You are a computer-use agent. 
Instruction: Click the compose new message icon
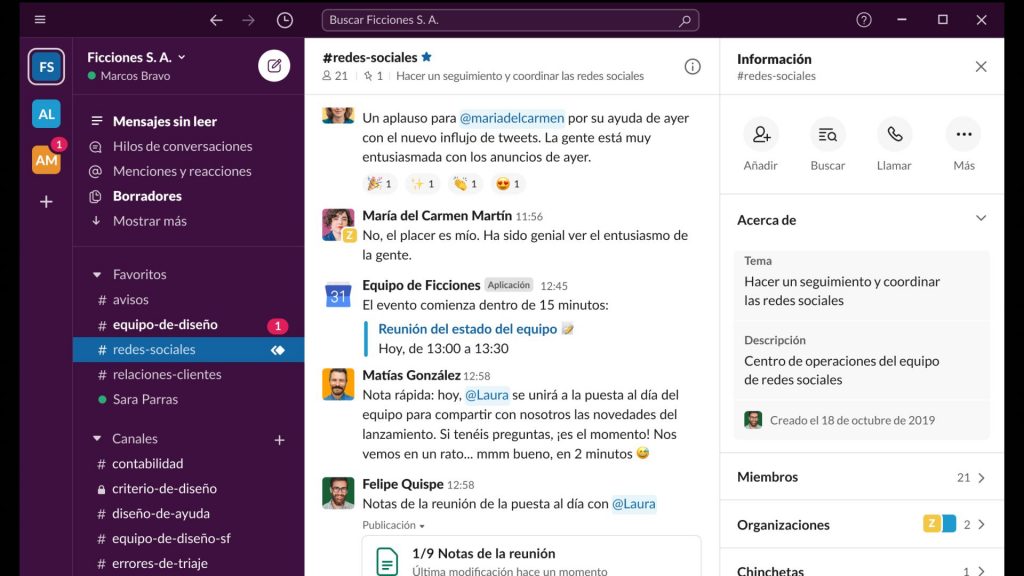(274, 66)
